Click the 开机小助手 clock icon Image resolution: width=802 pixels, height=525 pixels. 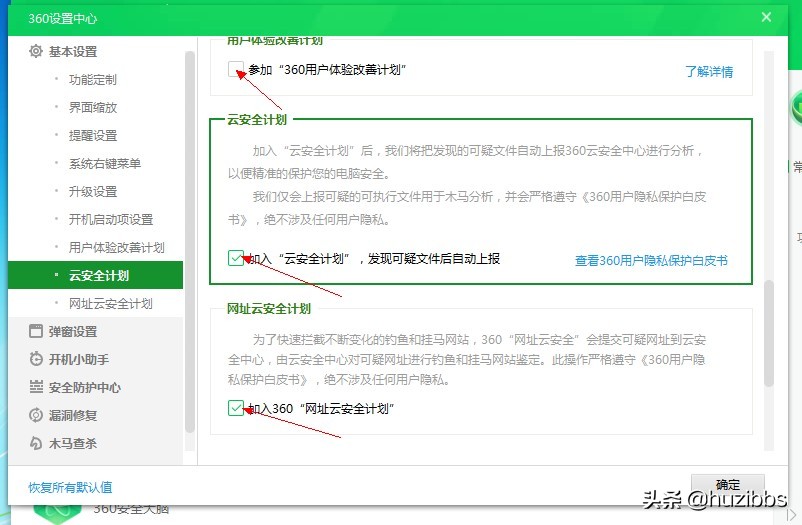tap(36, 359)
